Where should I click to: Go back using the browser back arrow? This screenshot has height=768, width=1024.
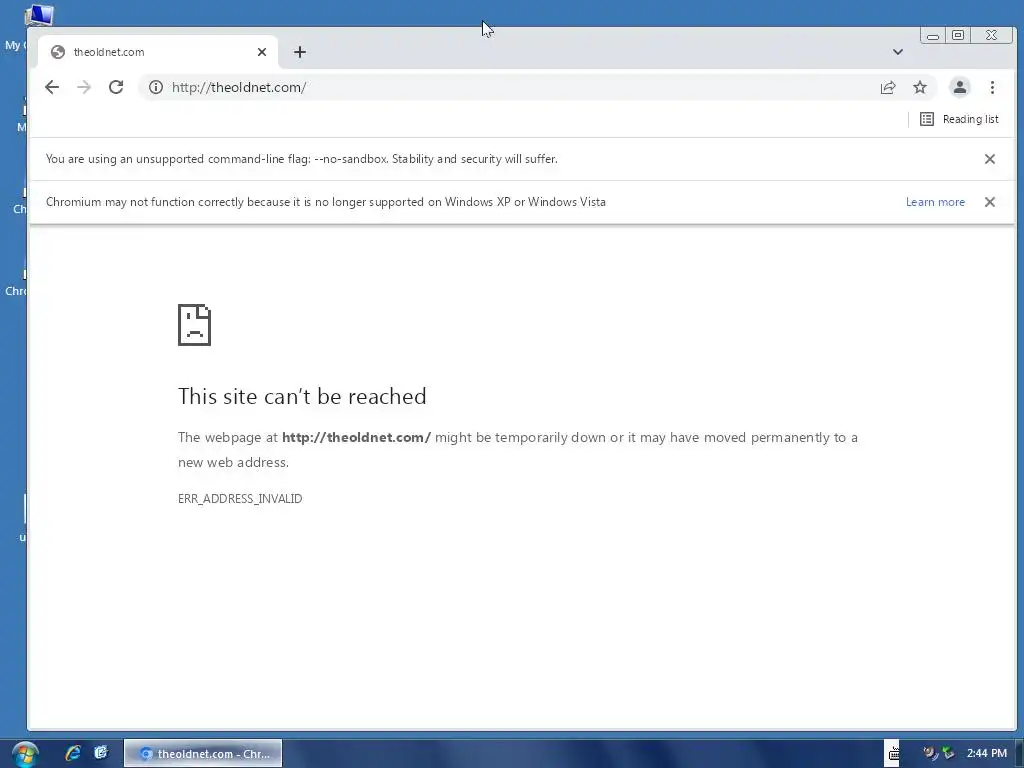[52, 88]
